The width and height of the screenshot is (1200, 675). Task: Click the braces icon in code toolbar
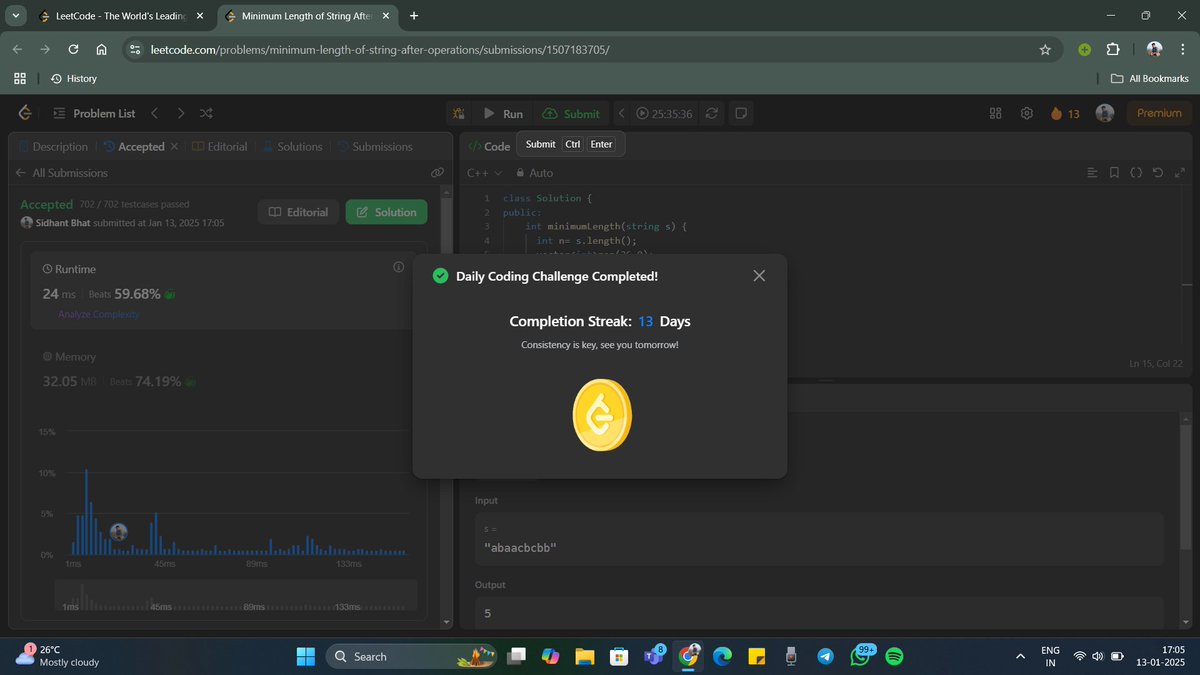(x=1136, y=173)
